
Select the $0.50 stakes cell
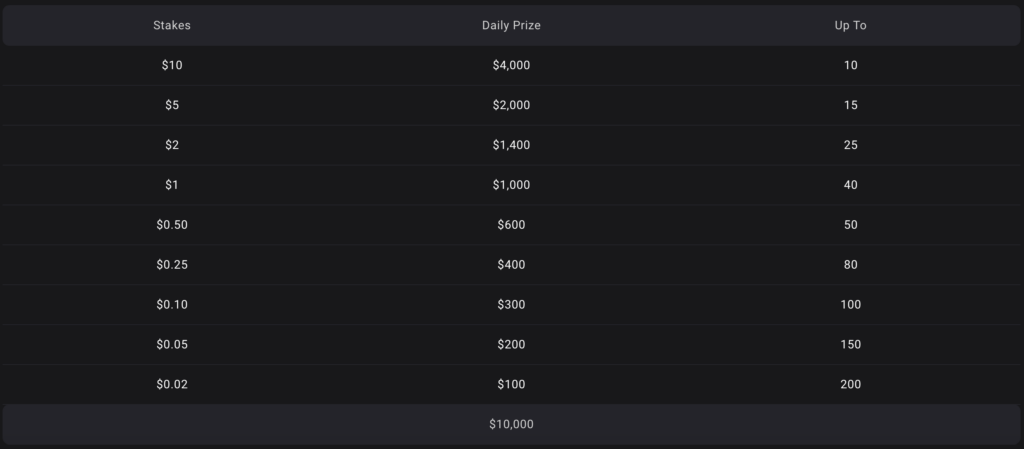(x=172, y=224)
